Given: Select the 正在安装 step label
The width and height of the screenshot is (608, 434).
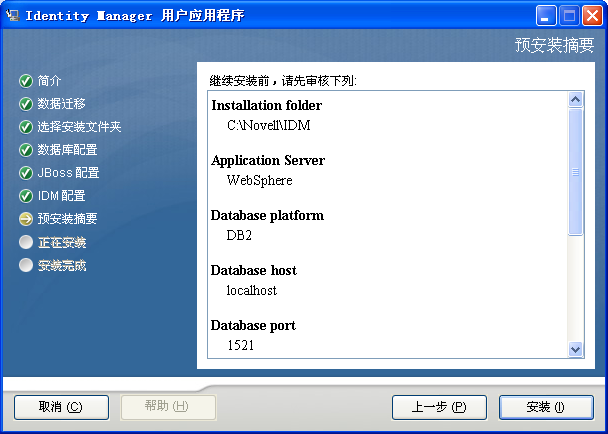Looking at the screenshot, I should click(62, 242).
